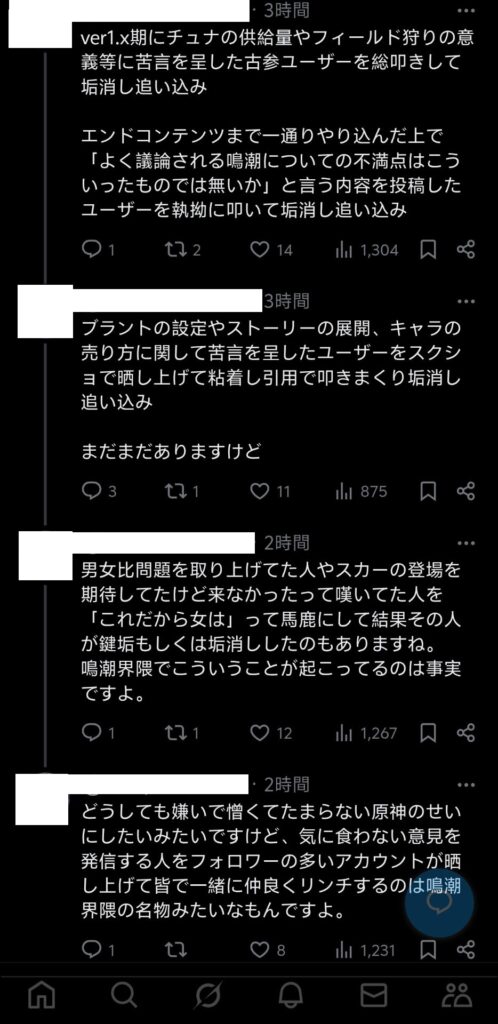Open more options on the プラント post
498x1024 pixels.
click(466, 301)
